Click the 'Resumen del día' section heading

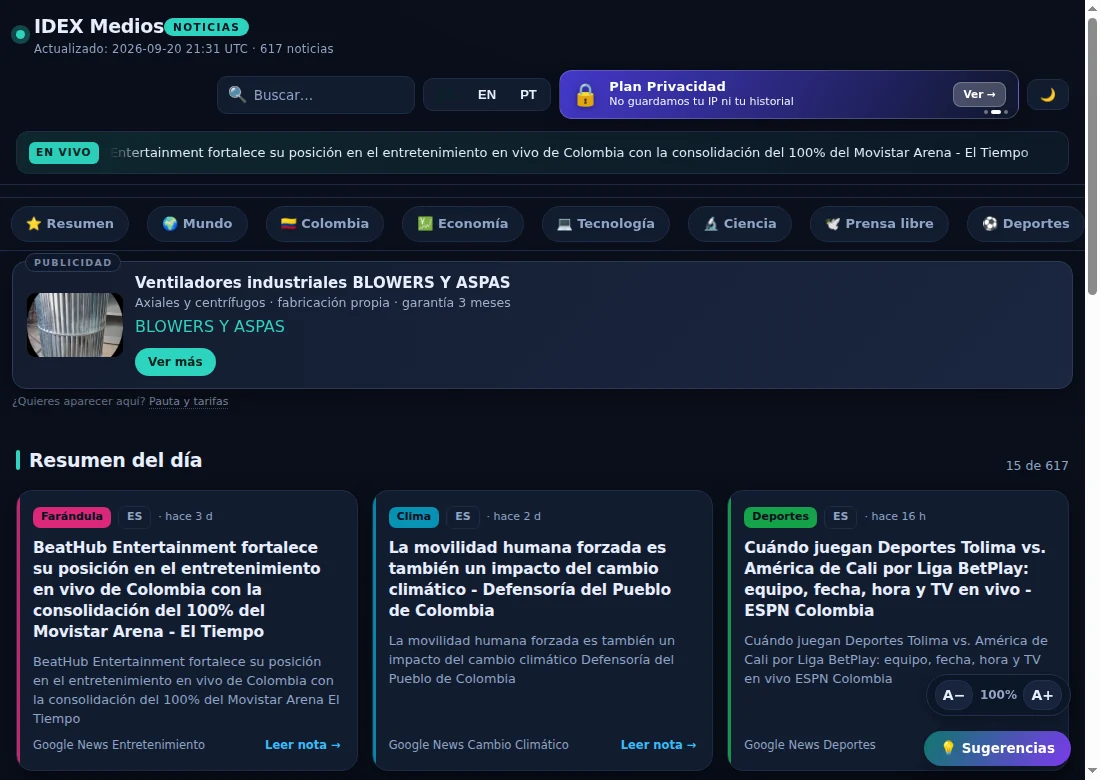pos(116,460)
